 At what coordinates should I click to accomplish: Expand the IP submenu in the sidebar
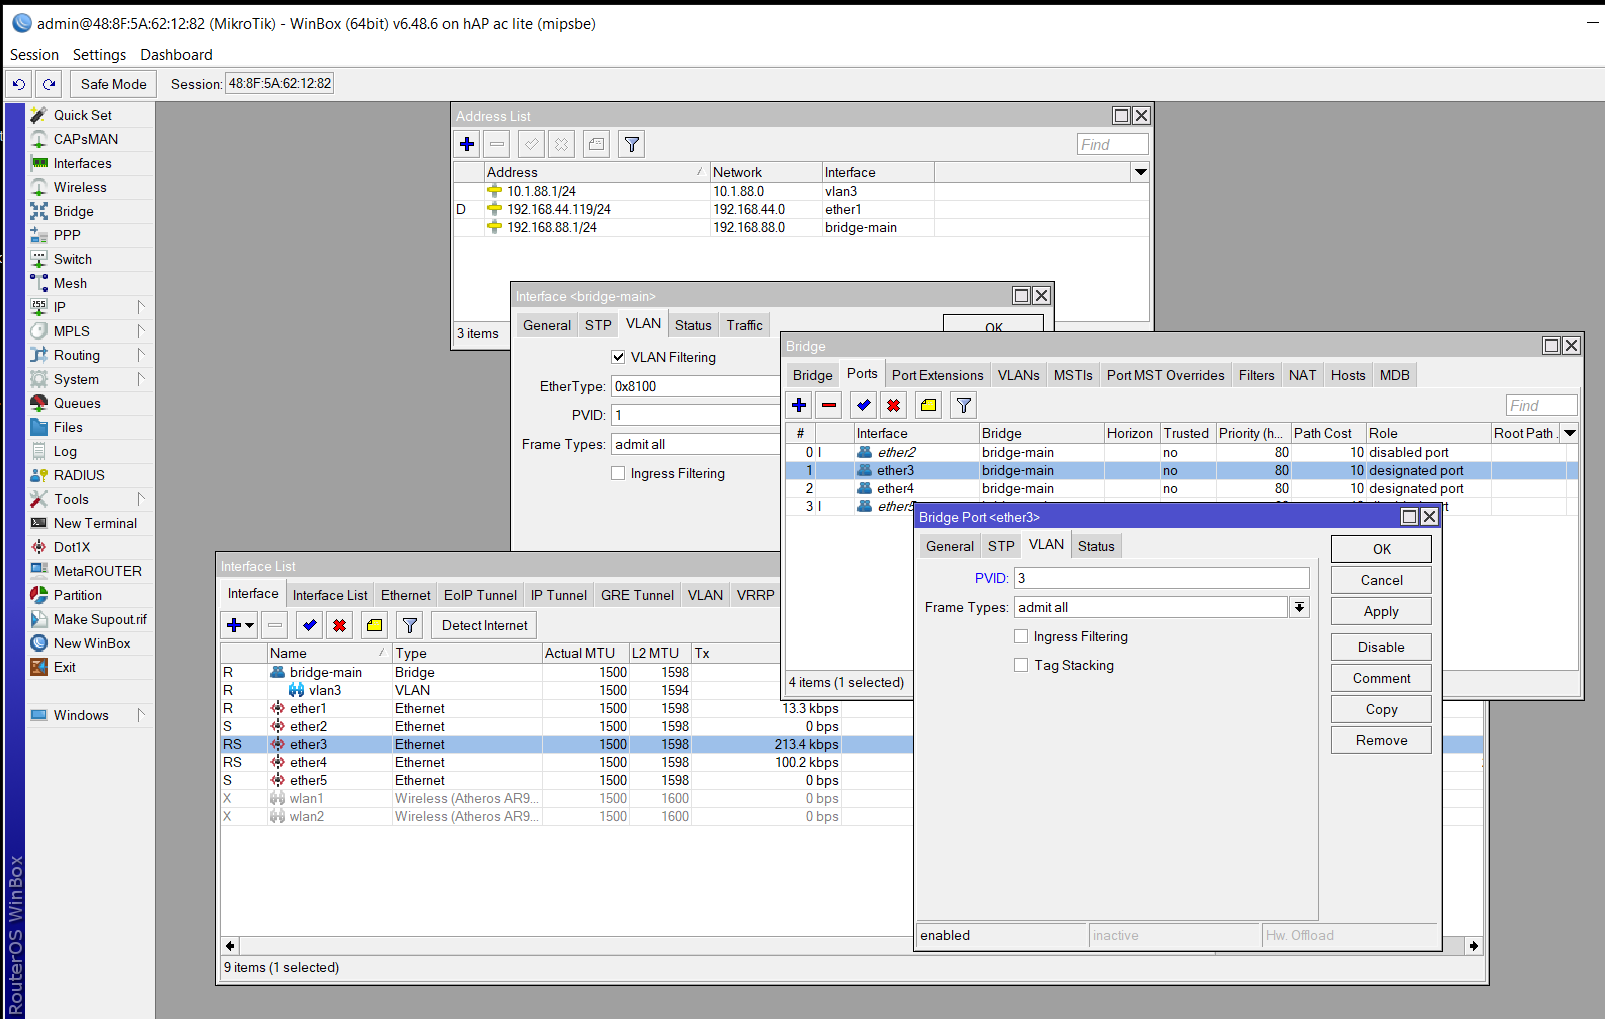point(140,307)
